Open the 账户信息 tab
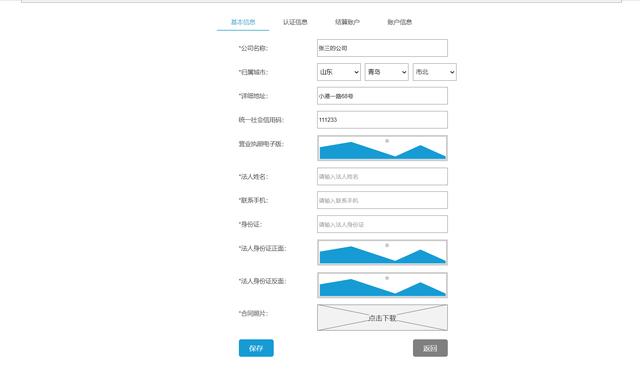640x379 pixels. click(x=400, y=22)
